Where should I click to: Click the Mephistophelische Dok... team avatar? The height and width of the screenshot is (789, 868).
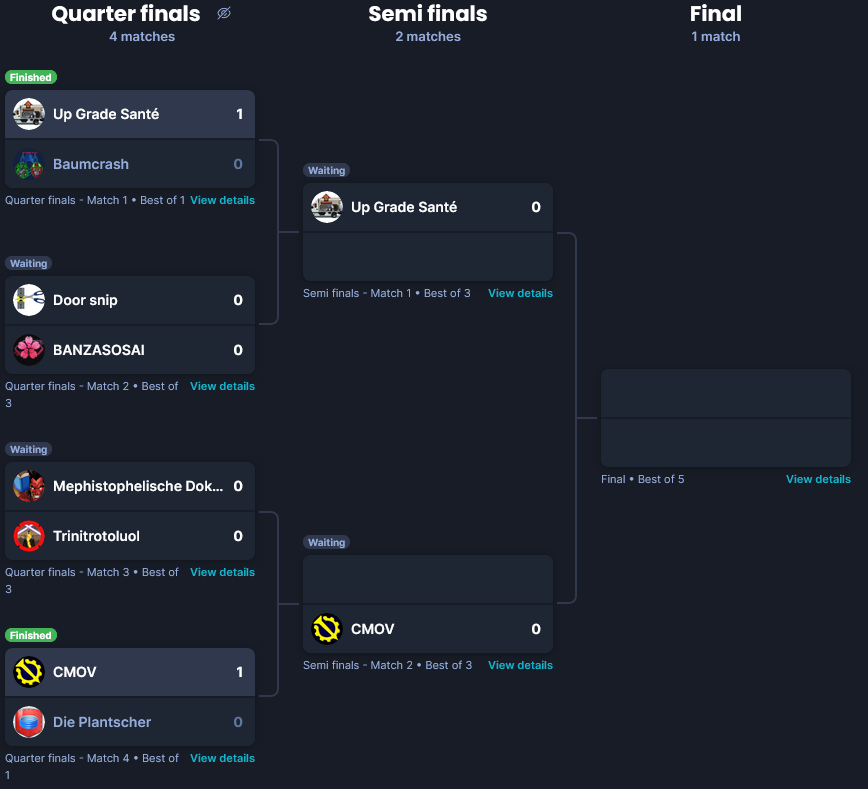pos(29,486)
